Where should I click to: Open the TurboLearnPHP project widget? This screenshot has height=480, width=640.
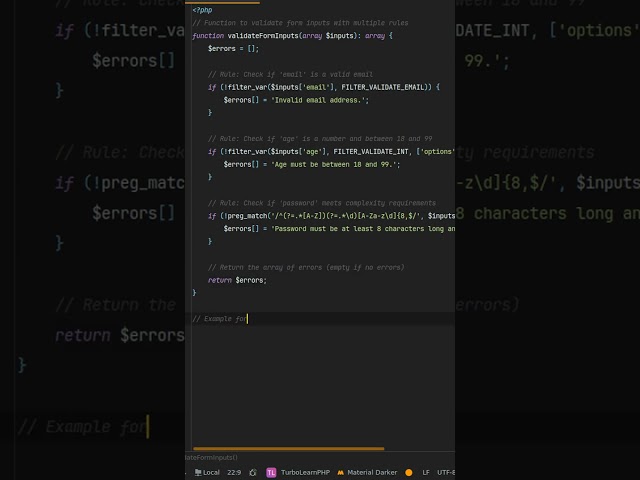298,472
